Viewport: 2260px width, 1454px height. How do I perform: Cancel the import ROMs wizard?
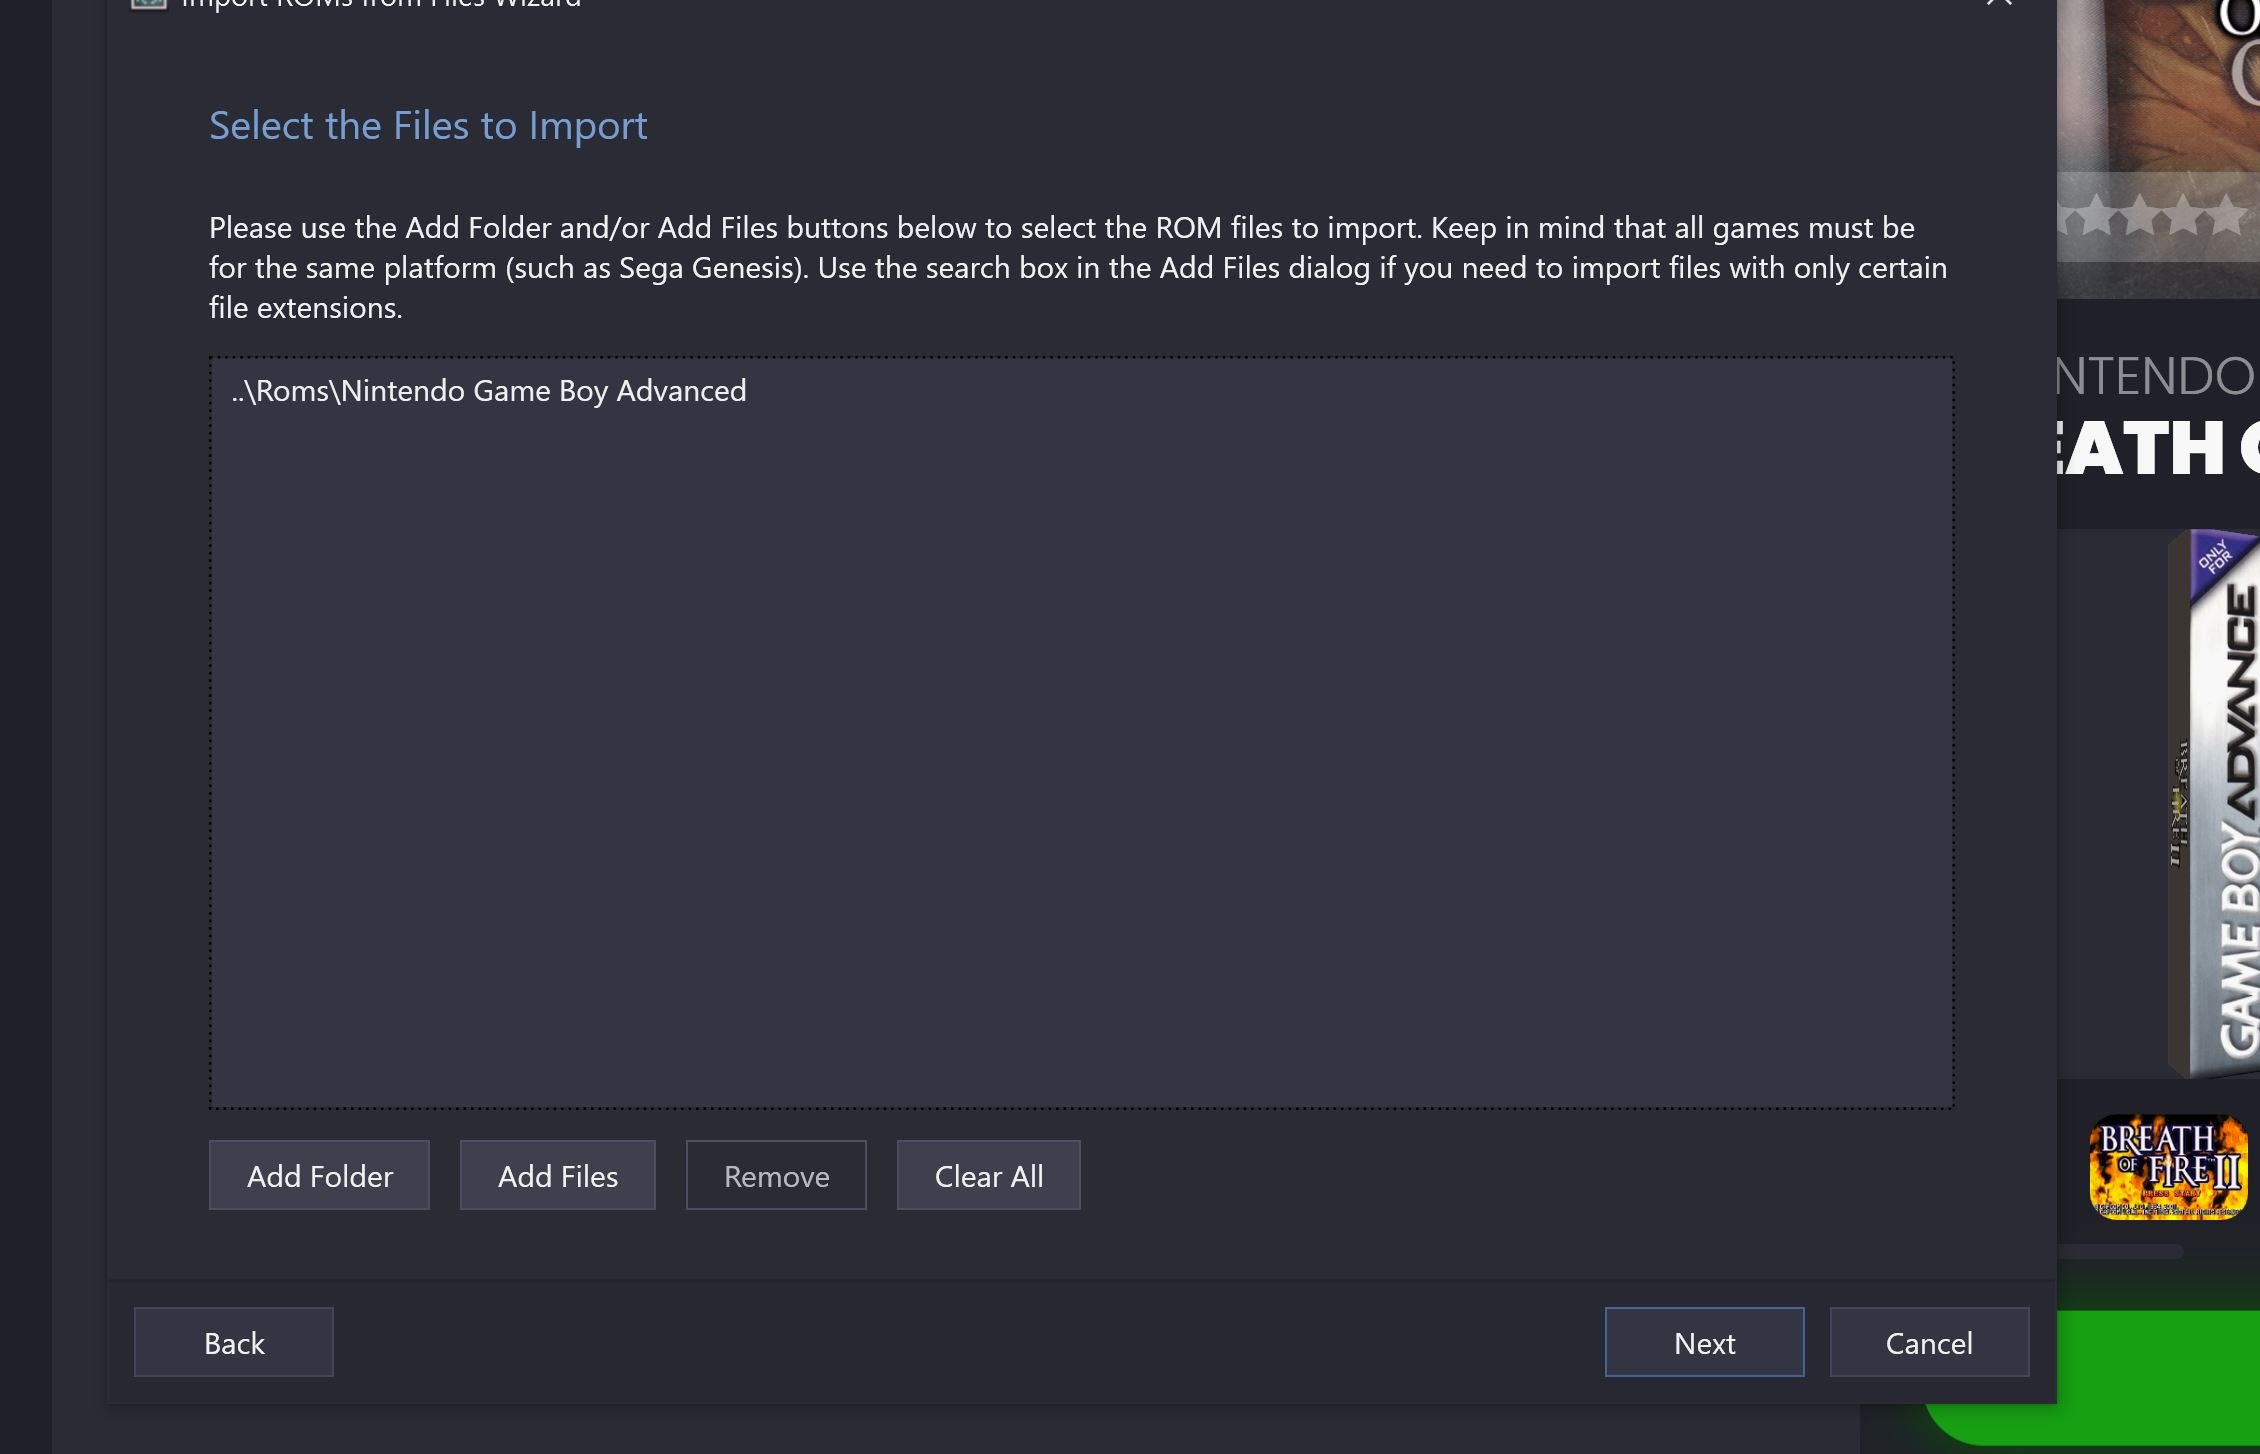click(1929, 1342)
